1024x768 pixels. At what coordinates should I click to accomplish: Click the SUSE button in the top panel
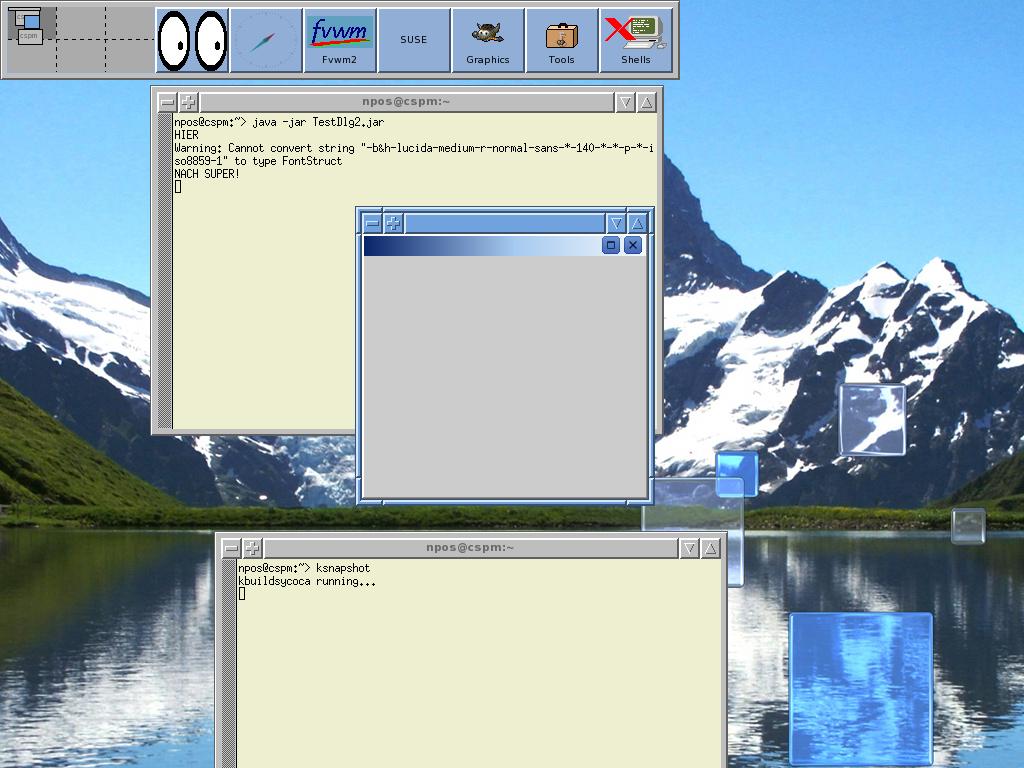[x=413, y=40]
